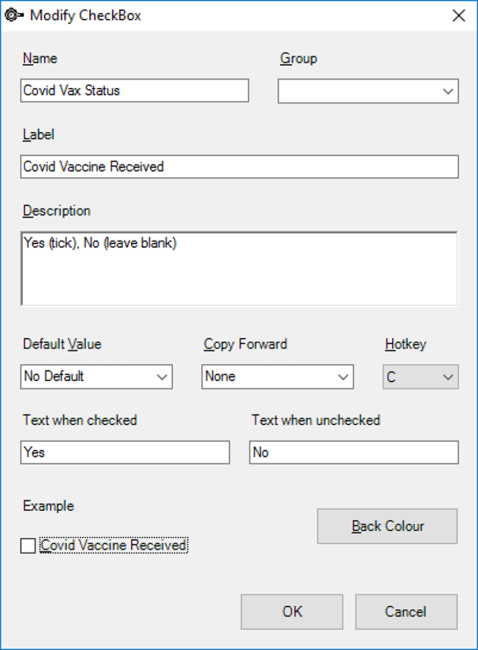Select the Text when checked field
The width and height of the screenshot is (478, 650).
(x=125, y=452)
